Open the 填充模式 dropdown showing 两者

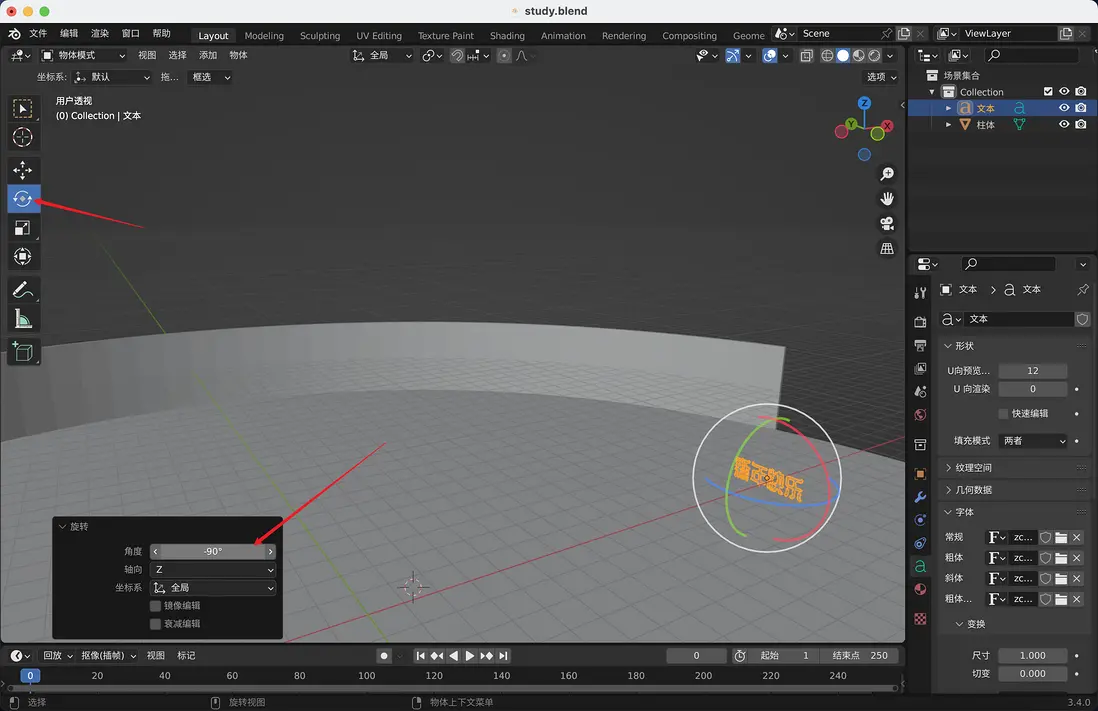pos(1033,440)
